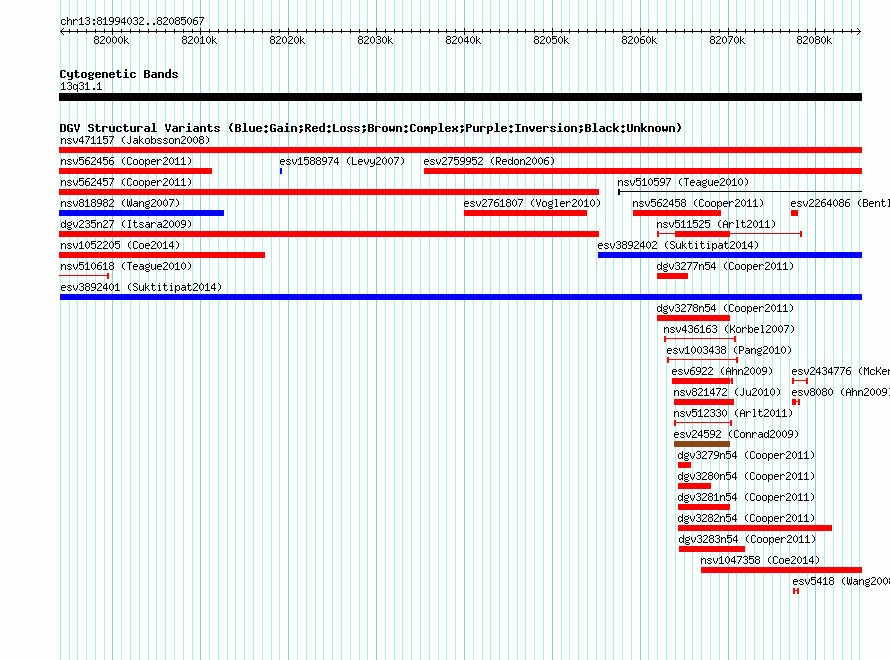The width and height of the screenshot is (890, 660).
Task: Click the nsv511525 (Arlt2011) label
Action: coord(716,224)
